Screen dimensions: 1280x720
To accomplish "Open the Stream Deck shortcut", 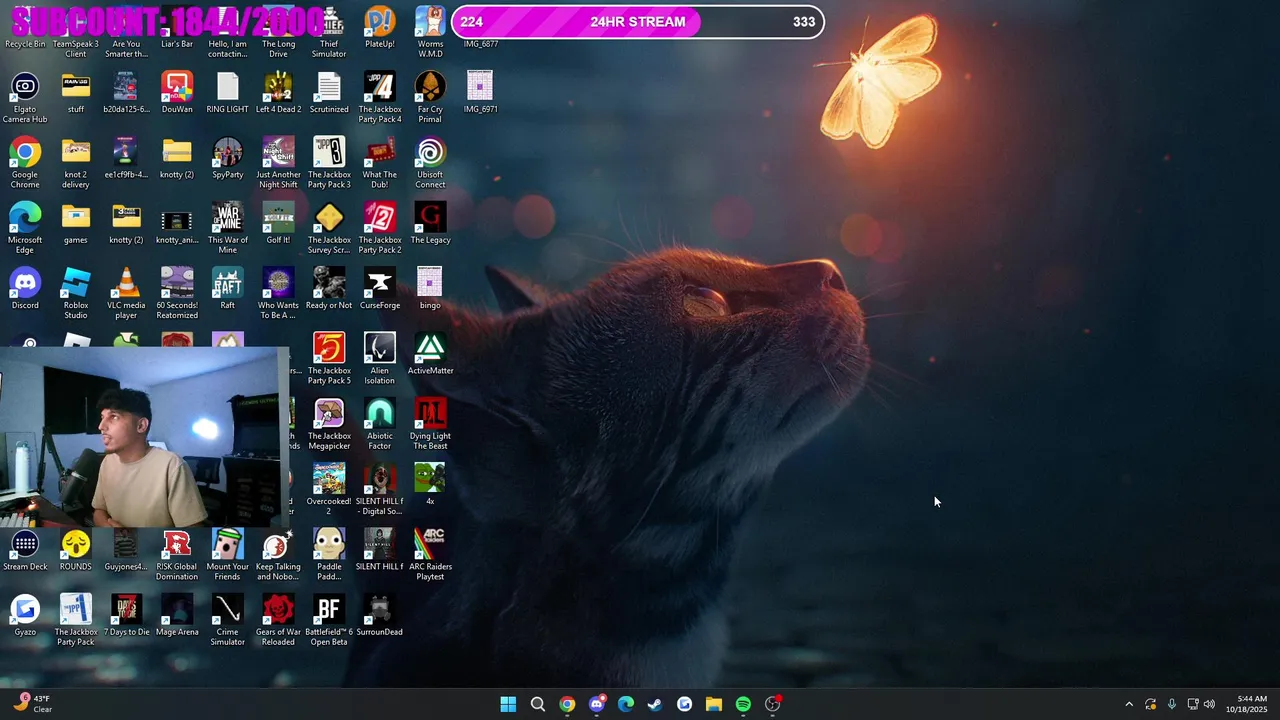I will point(25,549).
